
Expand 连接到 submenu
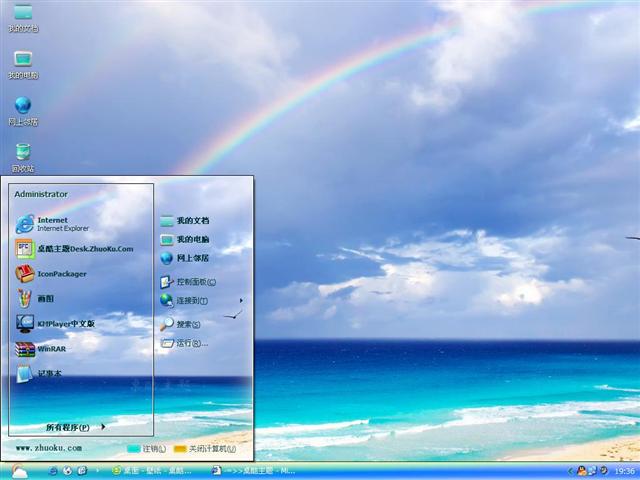(202, 301)
